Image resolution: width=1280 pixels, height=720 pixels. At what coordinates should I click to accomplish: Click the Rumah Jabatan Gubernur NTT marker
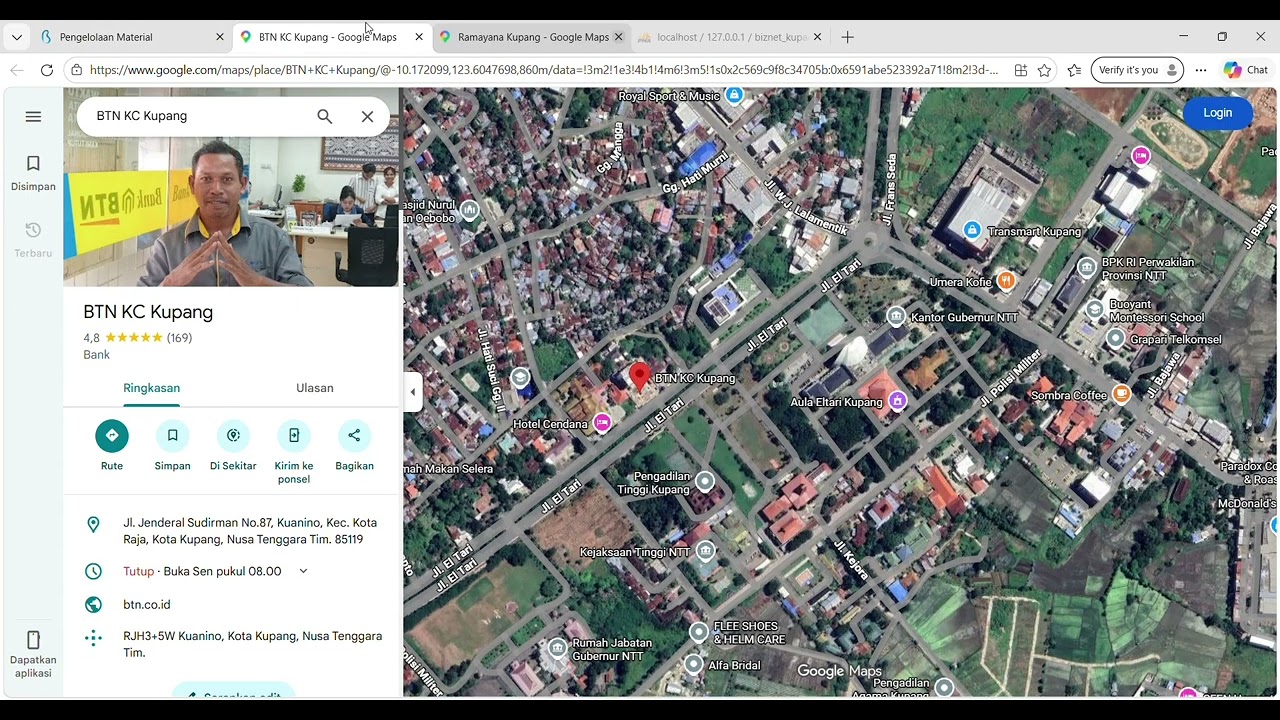(x=557, y=649)
